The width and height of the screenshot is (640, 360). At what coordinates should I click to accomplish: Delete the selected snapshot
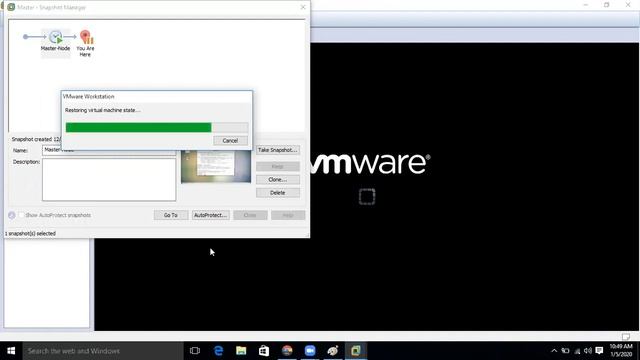click(278, 193)
